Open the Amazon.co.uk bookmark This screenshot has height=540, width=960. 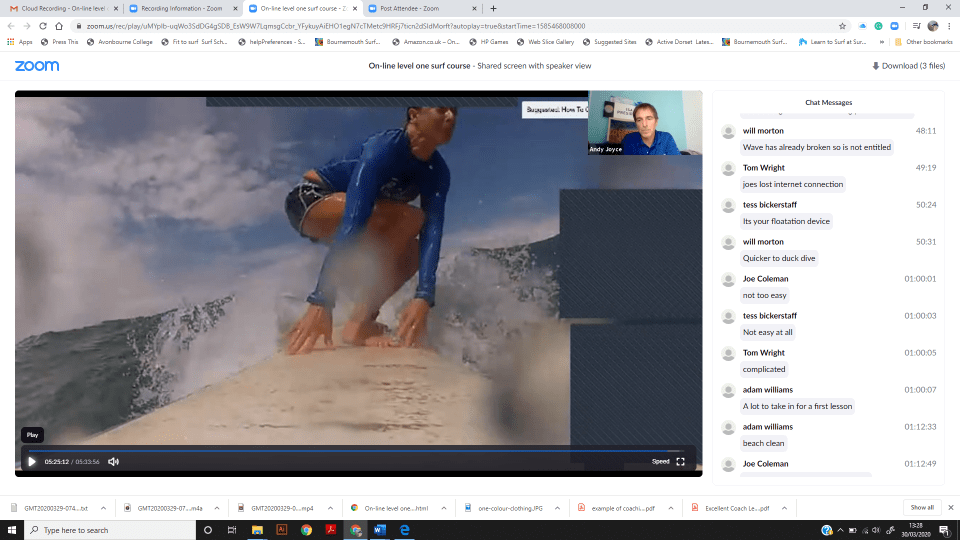pyautogui.click(x=425, y=42)
